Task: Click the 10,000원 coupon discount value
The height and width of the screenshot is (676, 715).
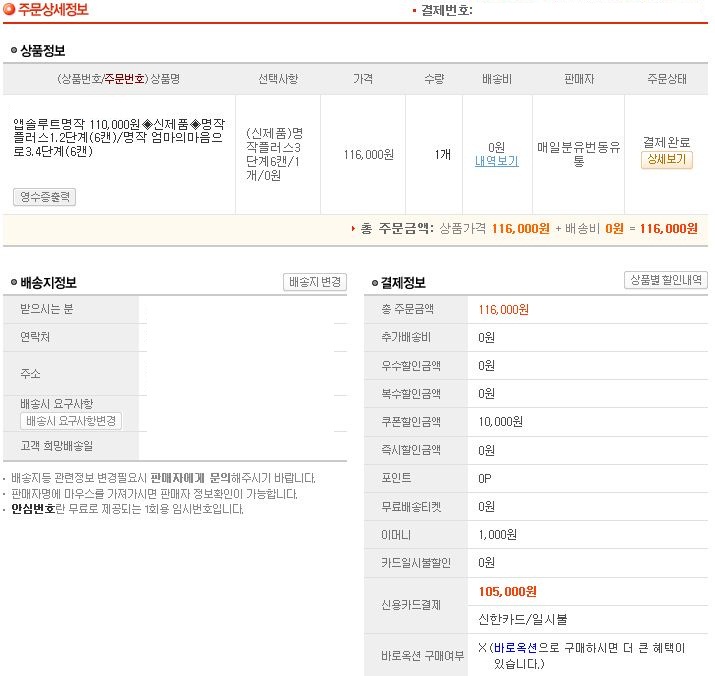Action: [500, 421]
